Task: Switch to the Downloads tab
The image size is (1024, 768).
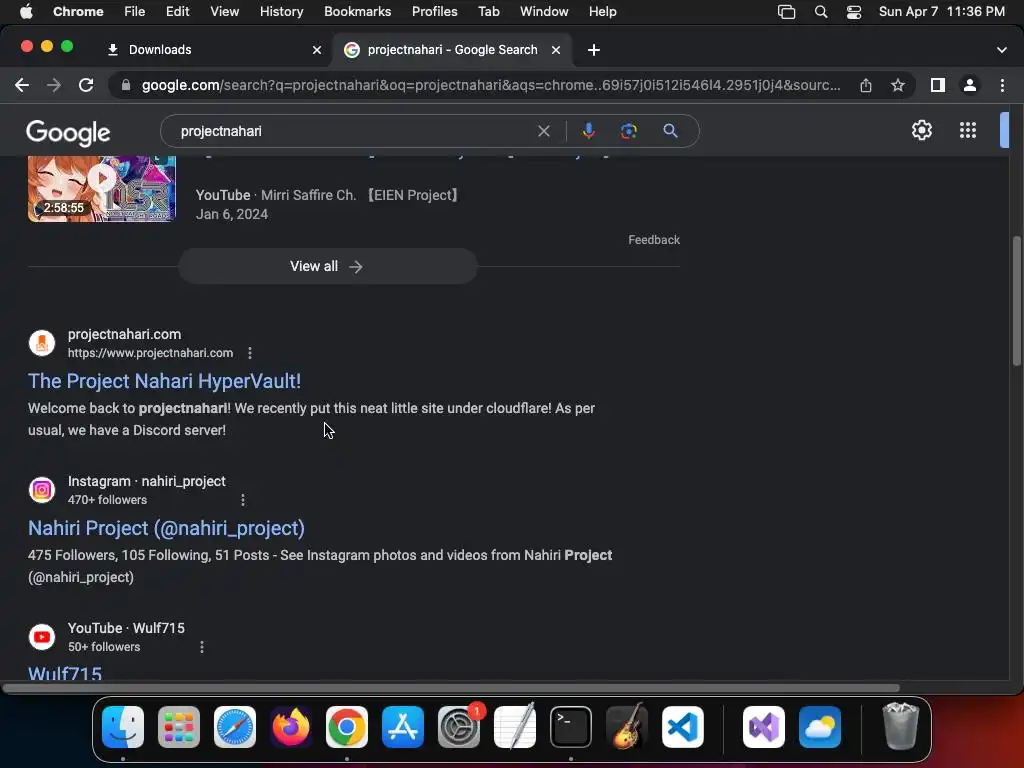Action: [x=210, y=50]
